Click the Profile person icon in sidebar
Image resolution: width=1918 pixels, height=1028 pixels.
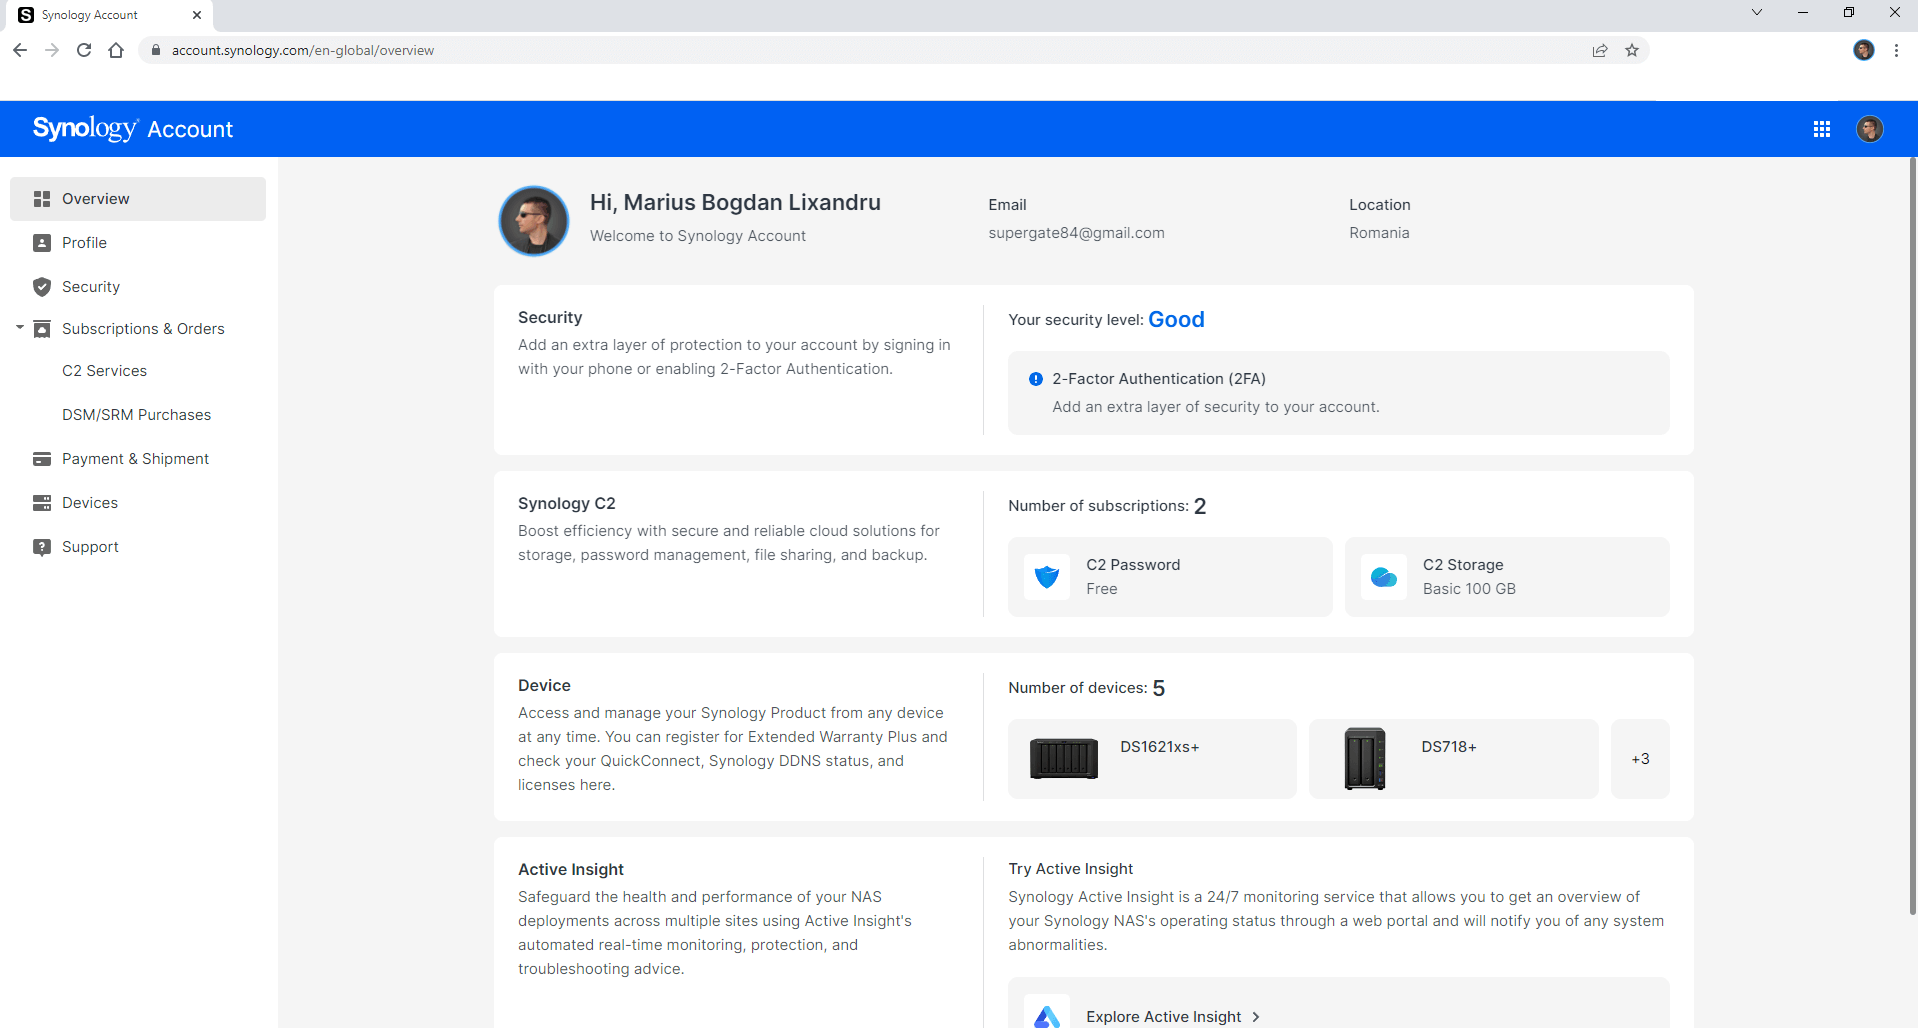[x=42, y=243]
